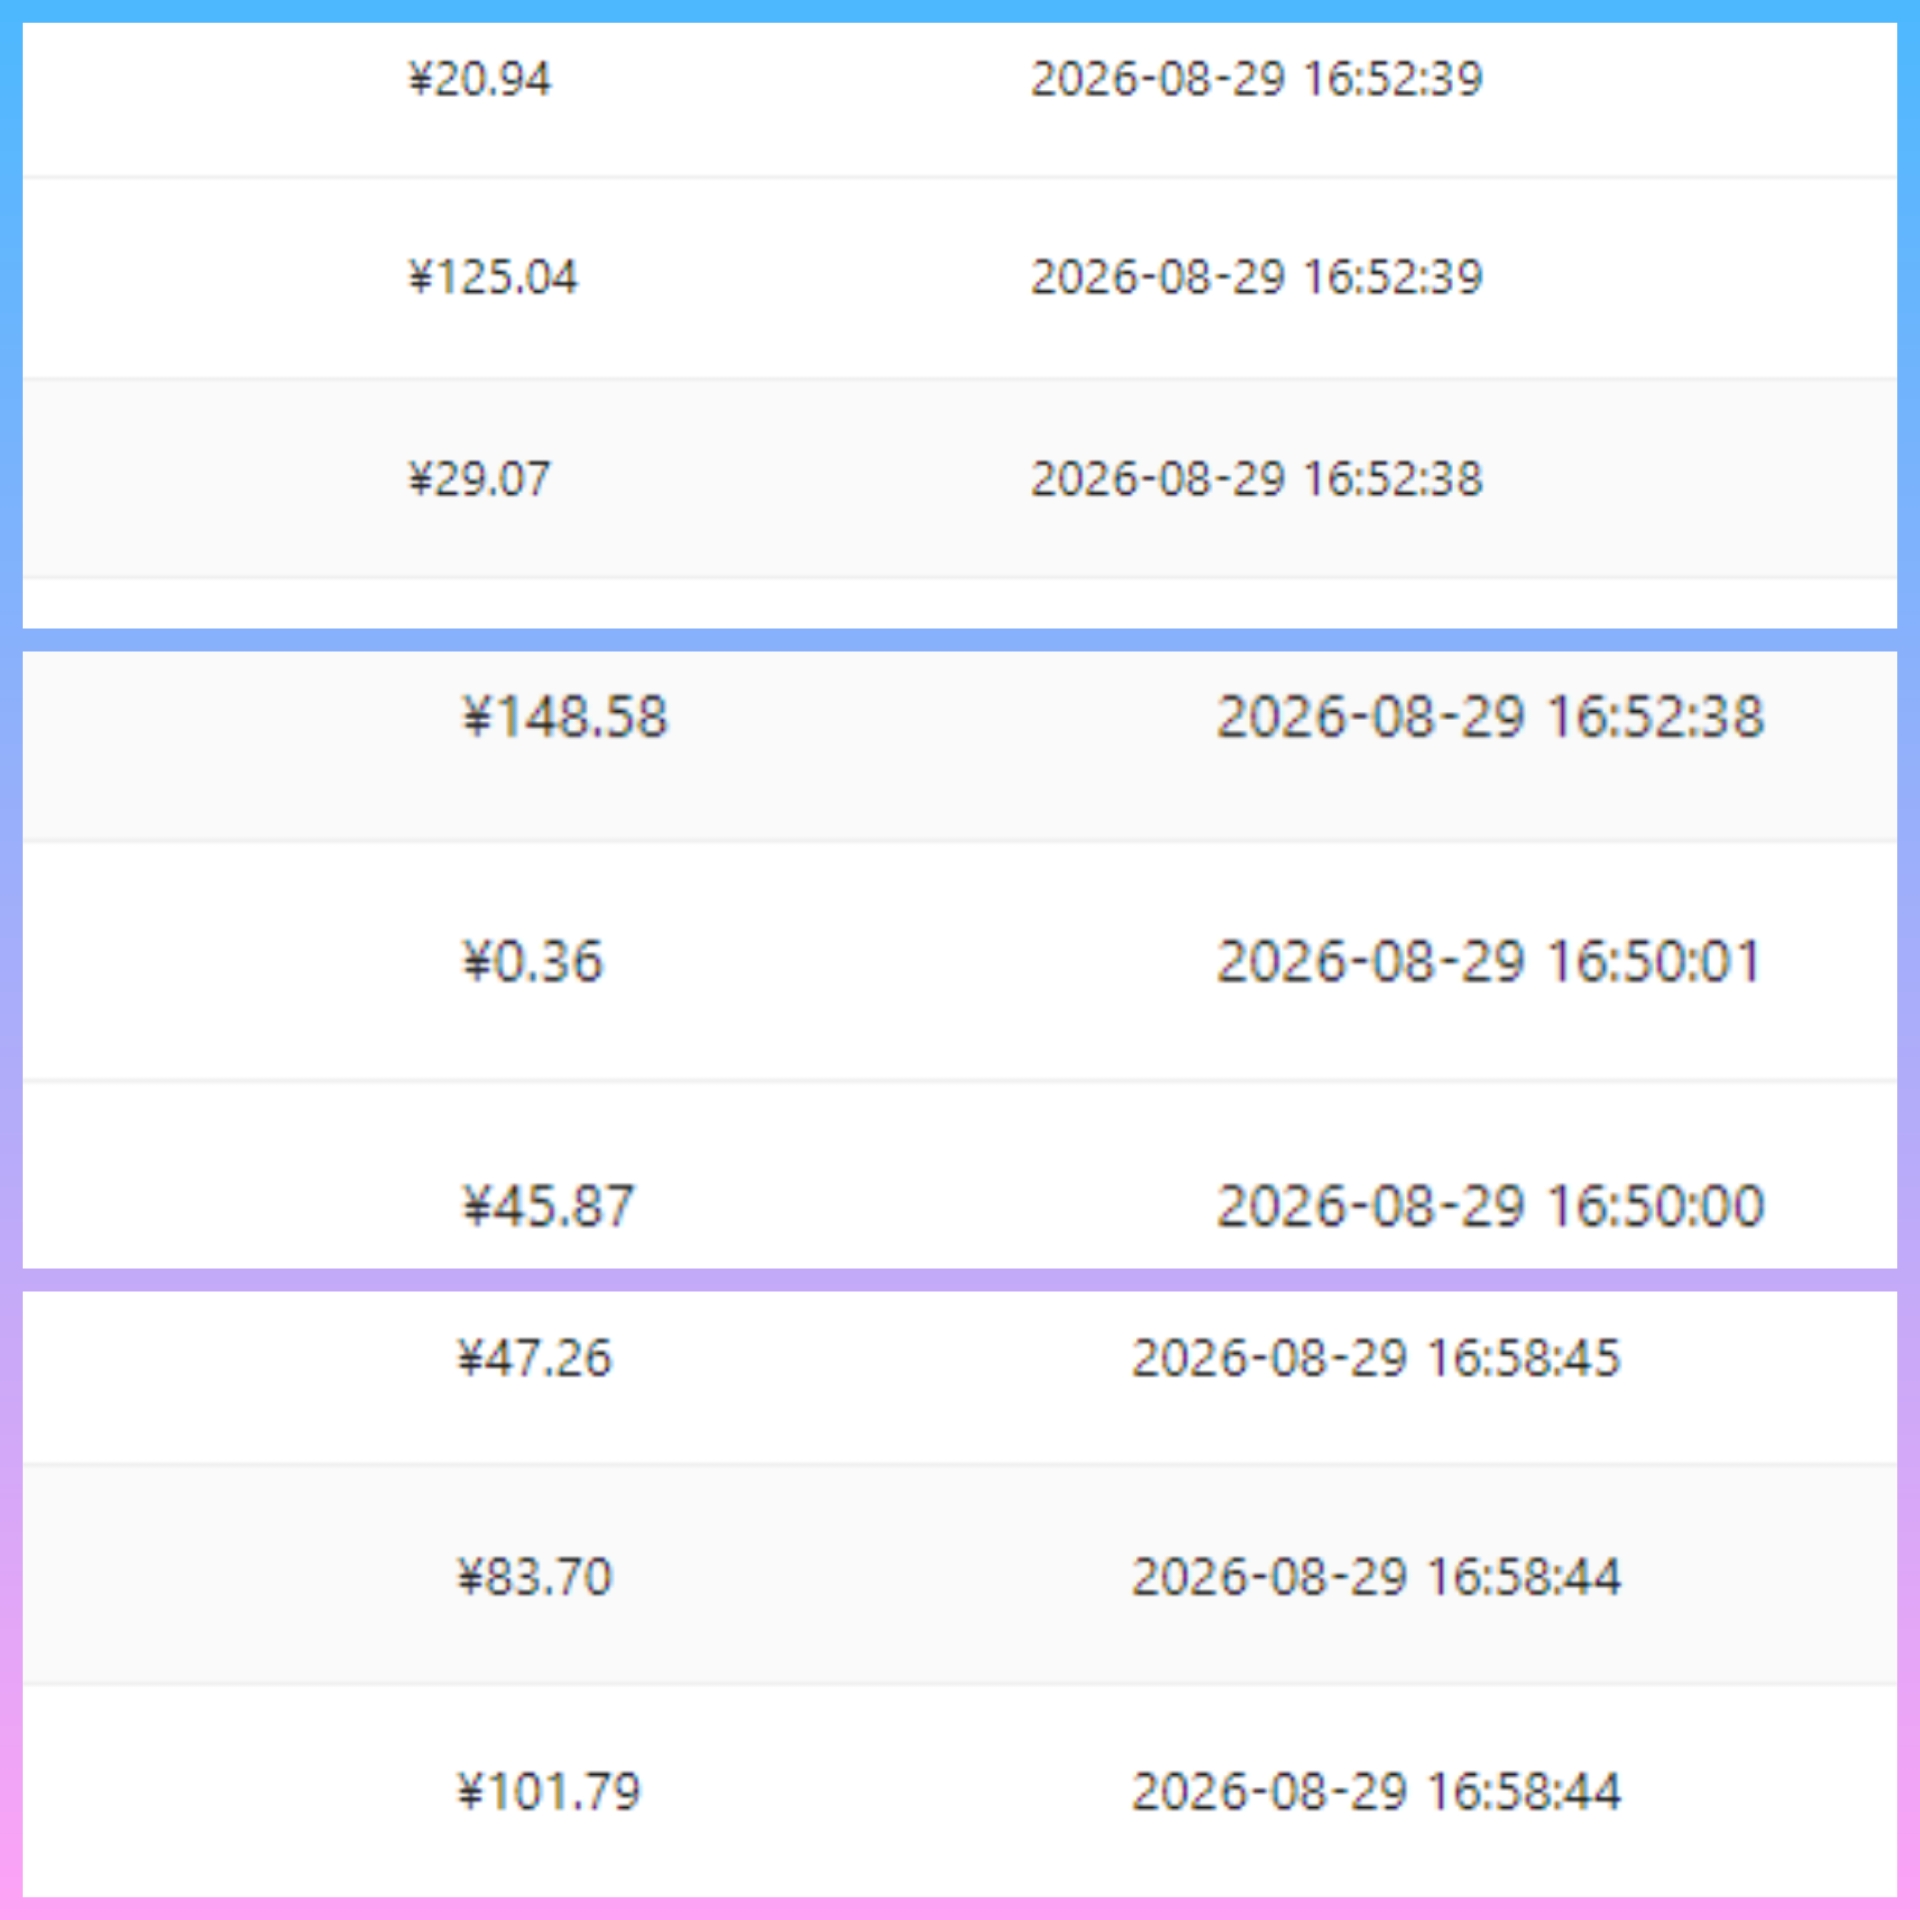The width and height of the screenshot is (1920, 1920).
Task: Select the 2026-08-29 16:58:45 timestamp
Action: point(1376,1358)
